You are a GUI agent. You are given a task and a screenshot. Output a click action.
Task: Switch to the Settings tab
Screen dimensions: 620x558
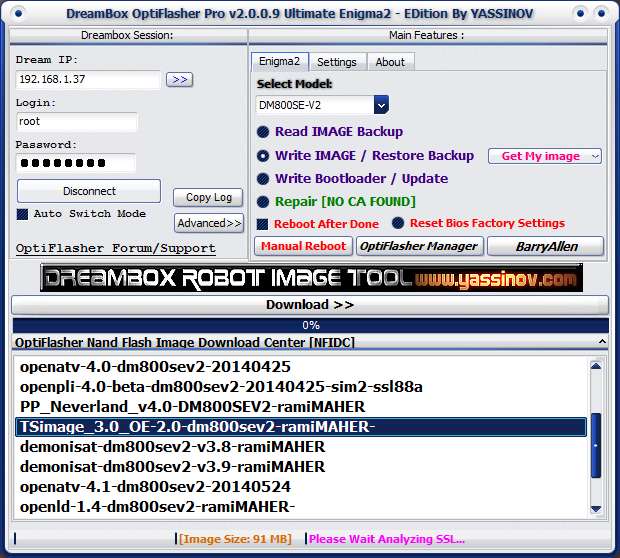click(x=337, y=62)
